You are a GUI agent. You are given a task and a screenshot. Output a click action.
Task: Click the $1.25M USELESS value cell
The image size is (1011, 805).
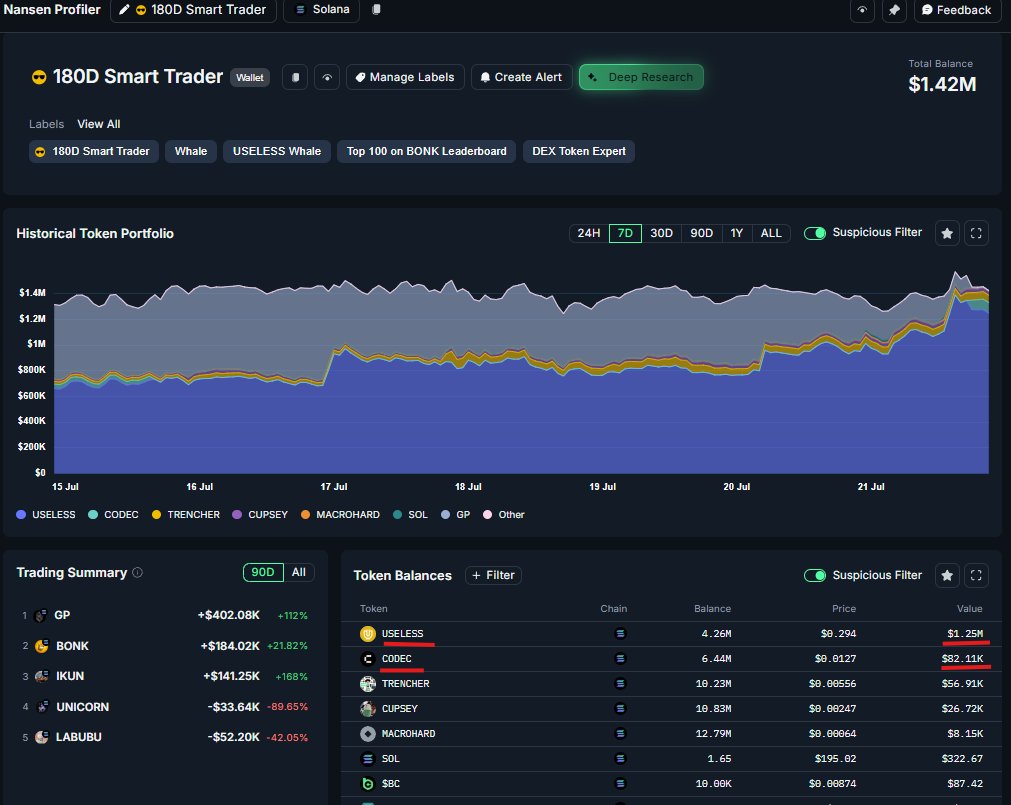click(965, 634)
